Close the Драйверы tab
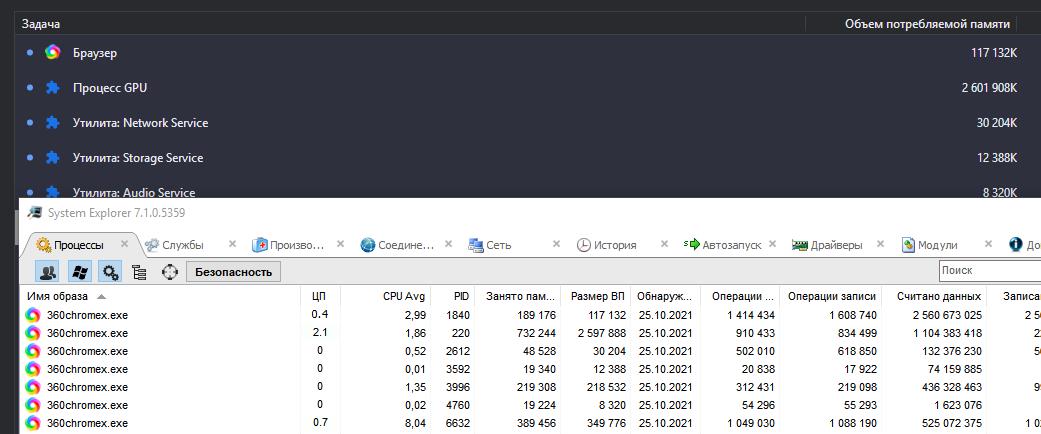Viewport: 1041px width, 434px height. coord(880,244)
